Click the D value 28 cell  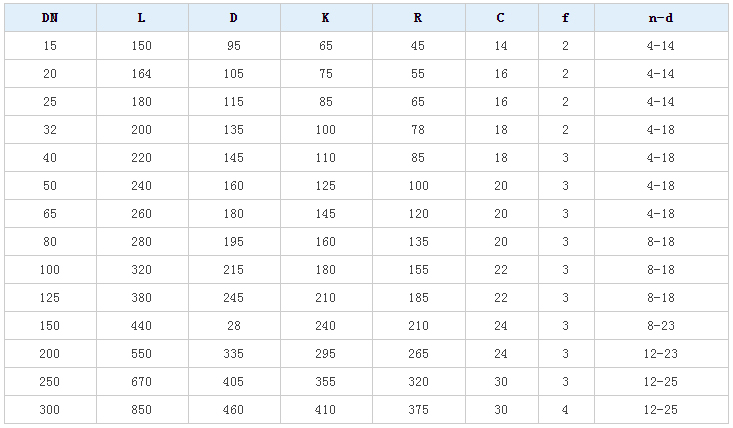pyautogui.click(x=233, y=326)
